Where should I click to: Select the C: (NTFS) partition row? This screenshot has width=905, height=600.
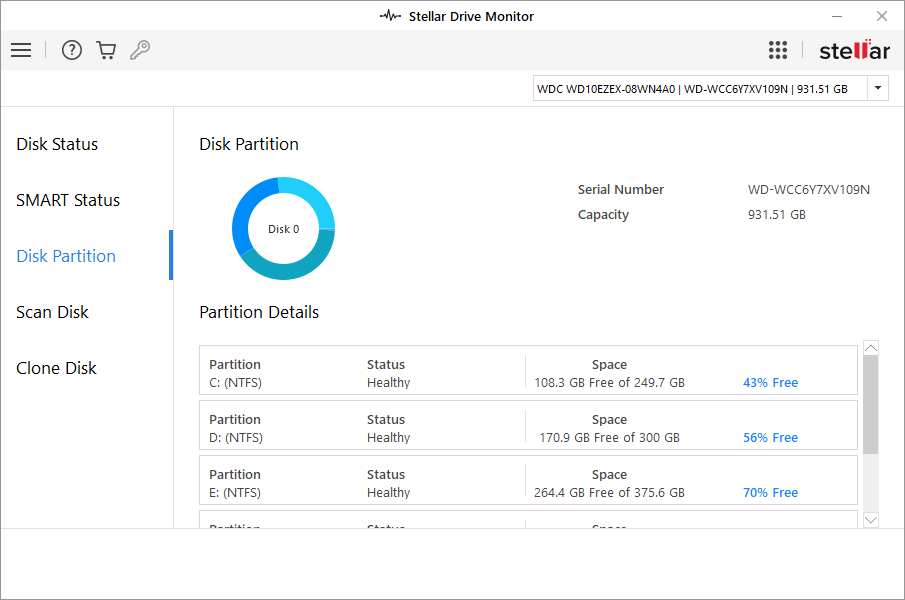coord(529,370)
